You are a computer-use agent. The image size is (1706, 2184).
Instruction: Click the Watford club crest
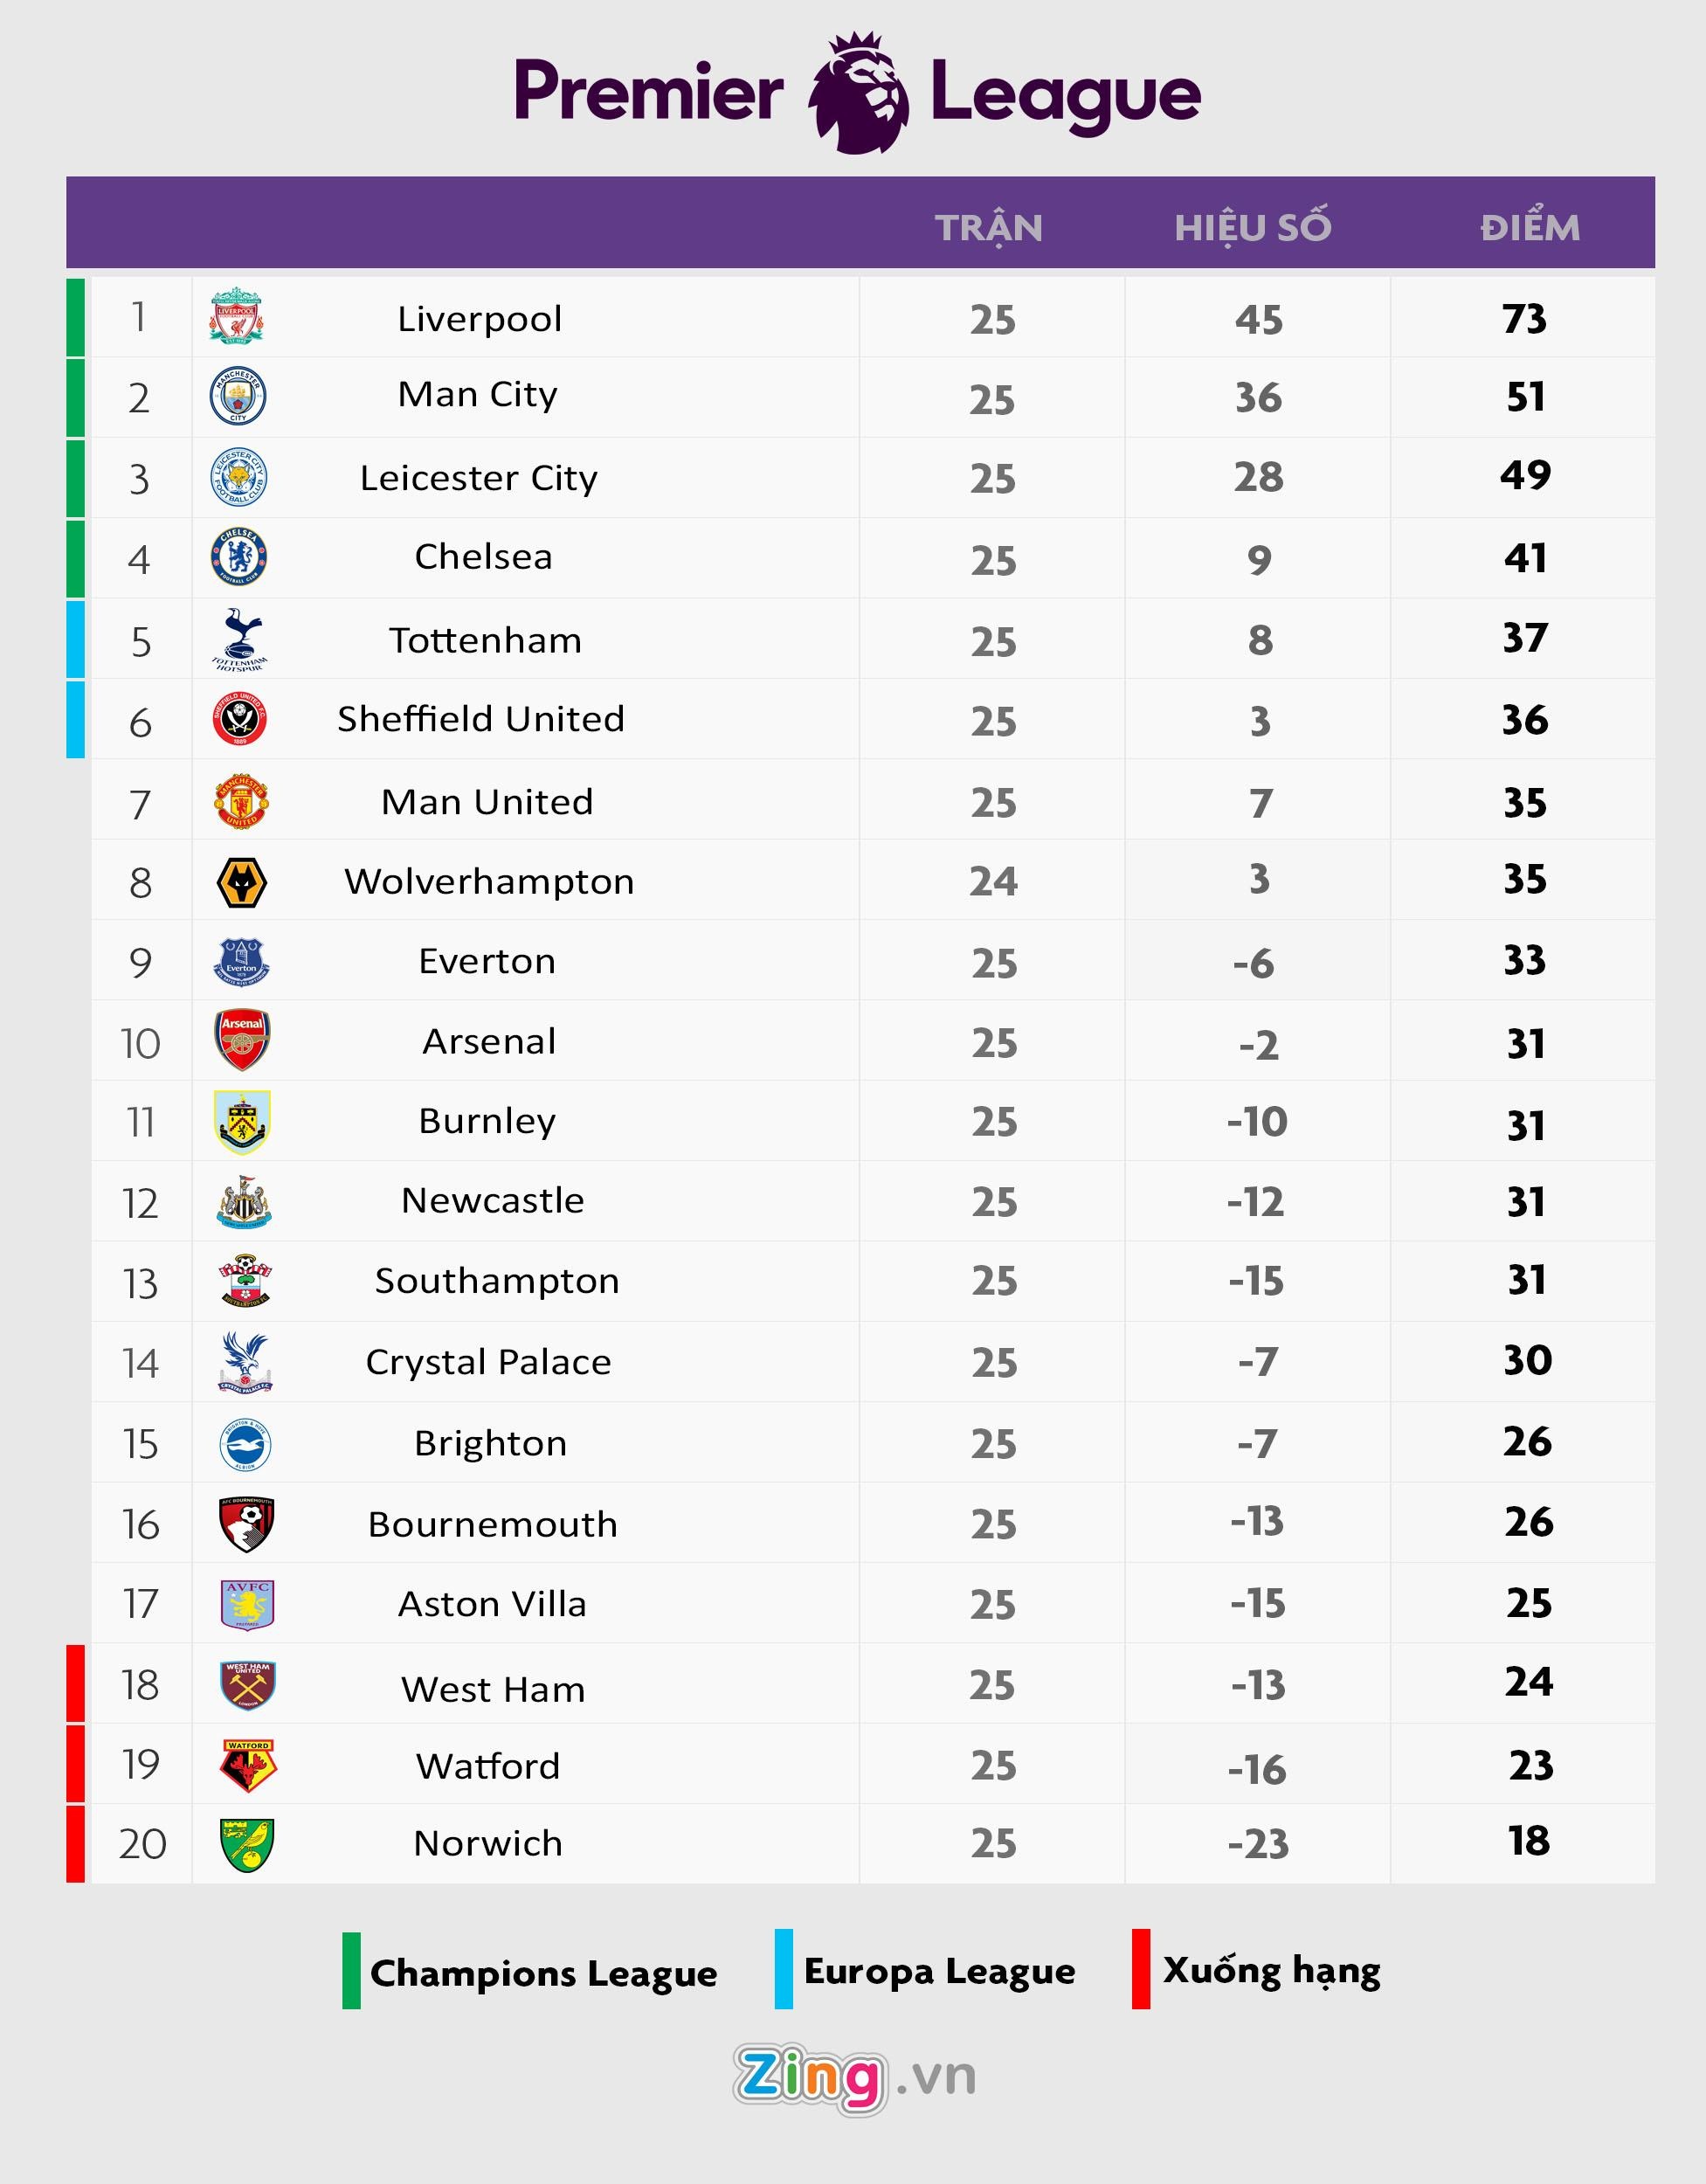247,1766
